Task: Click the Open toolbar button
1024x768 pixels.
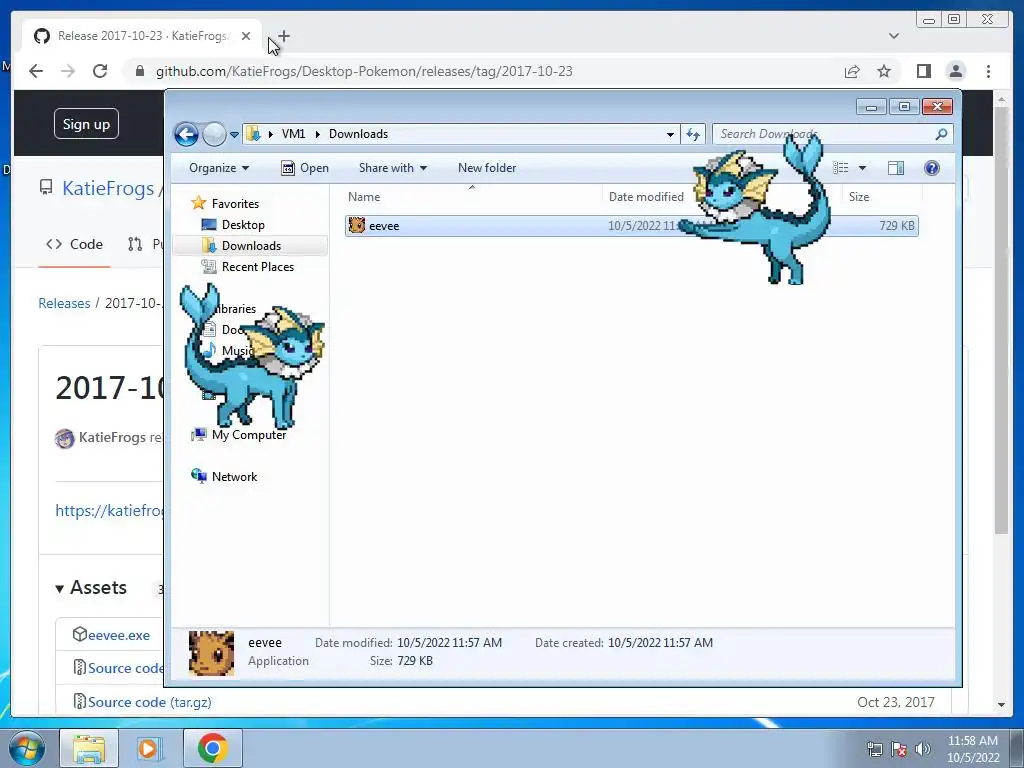Action: (305, 168)
